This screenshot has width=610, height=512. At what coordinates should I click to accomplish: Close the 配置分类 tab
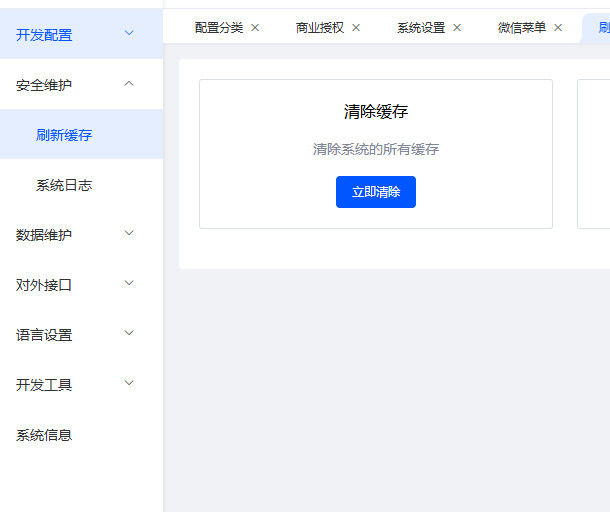click(255, 28)
